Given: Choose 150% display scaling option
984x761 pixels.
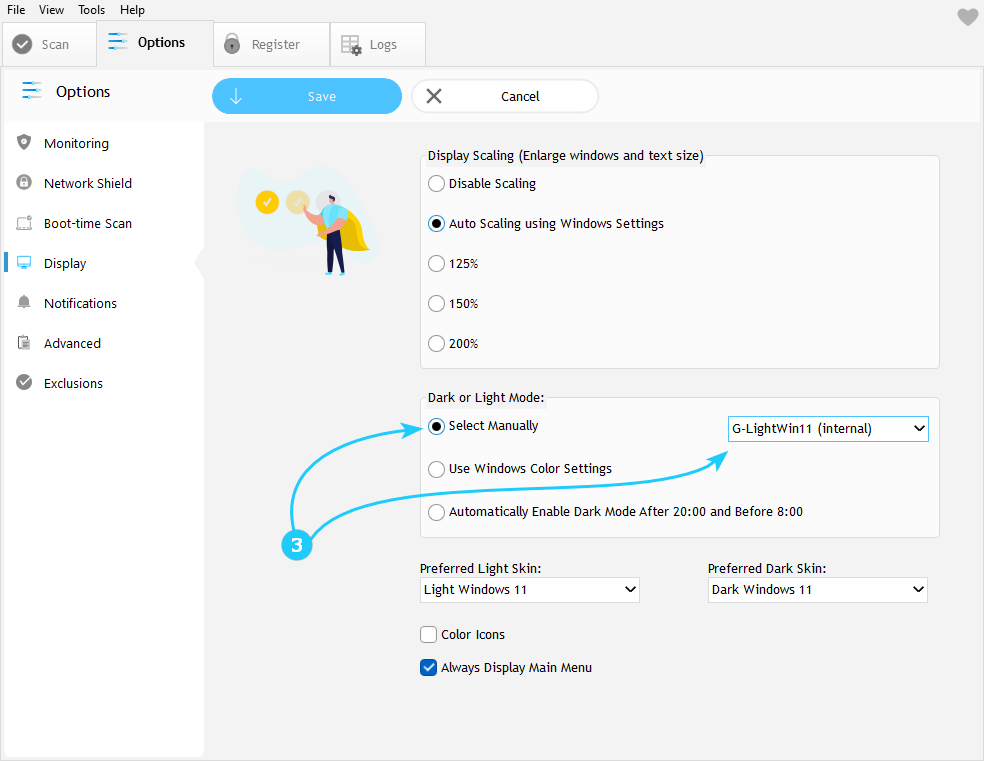Looking at the screenshot, I should coord(436,304).
